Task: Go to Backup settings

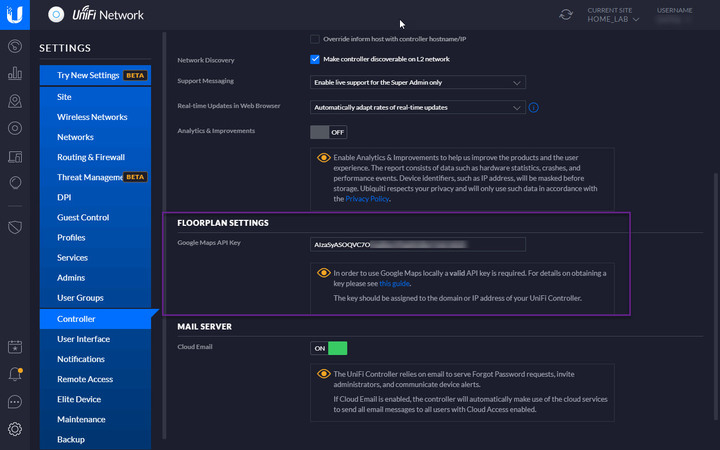Action: click(96, 439)
